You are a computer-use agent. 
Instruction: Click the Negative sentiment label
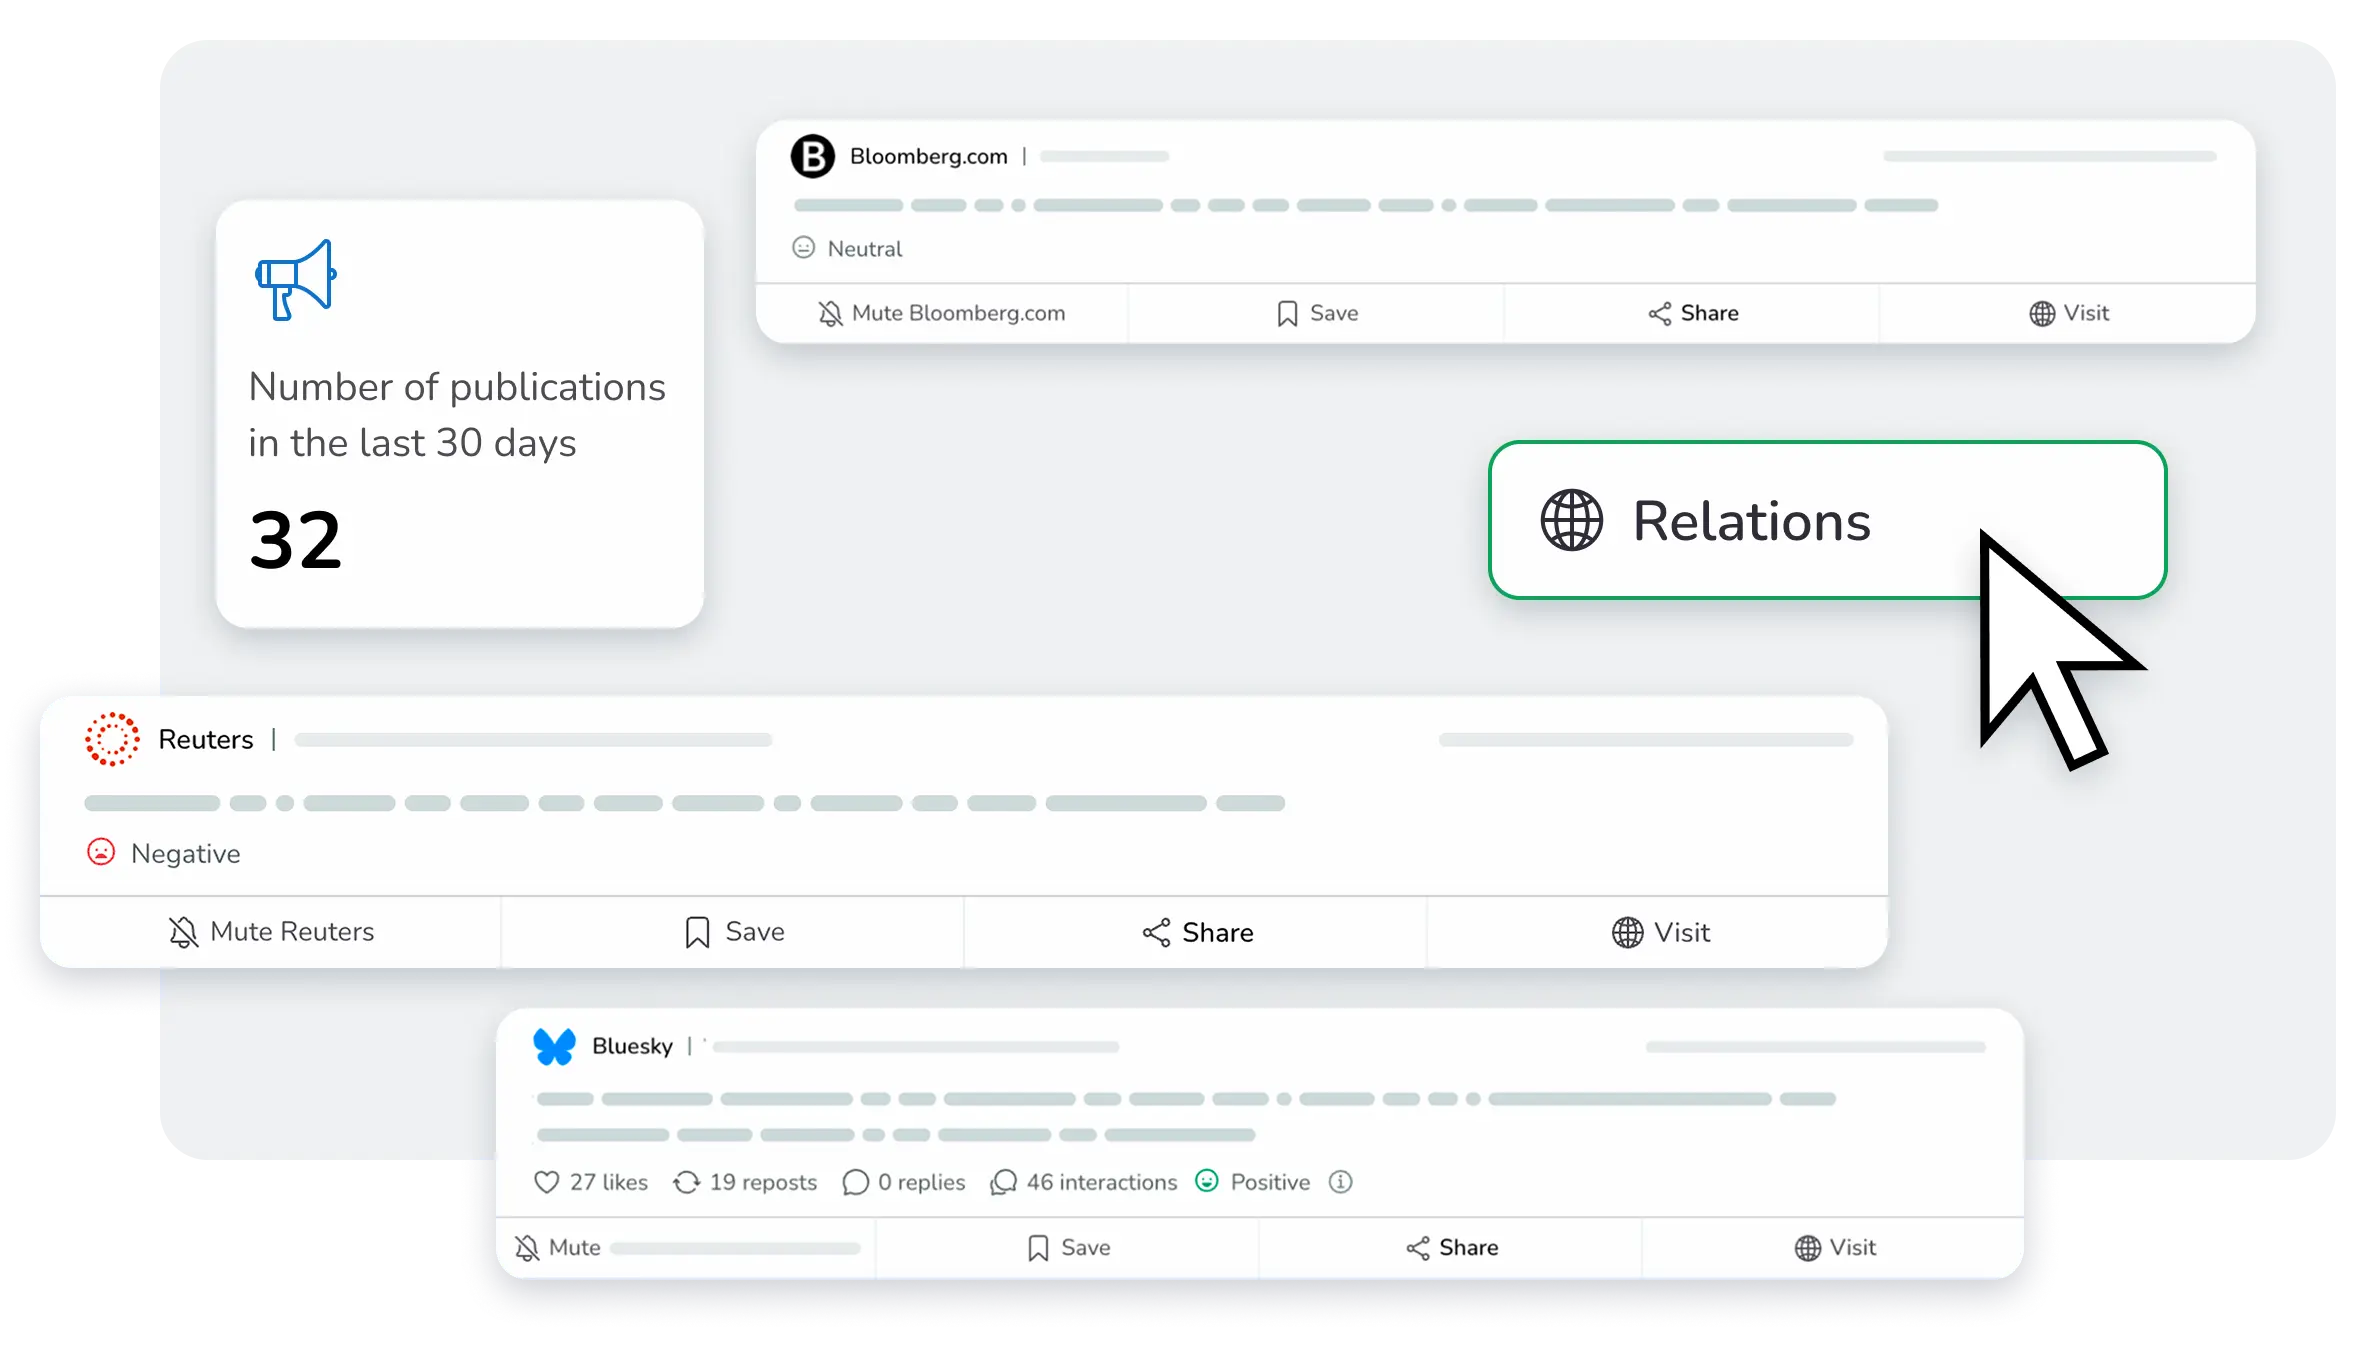pyautogui.click(x=185, y=854)
